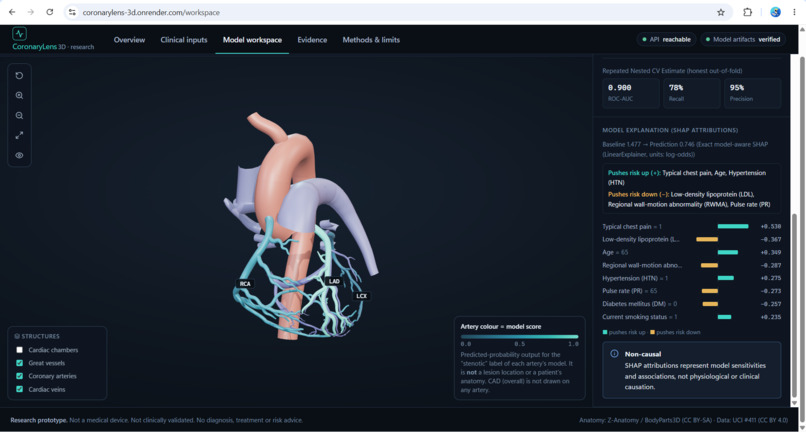806x432 pixels.
Task: Open the Overview tab
Action: click(x=130, y=40)
